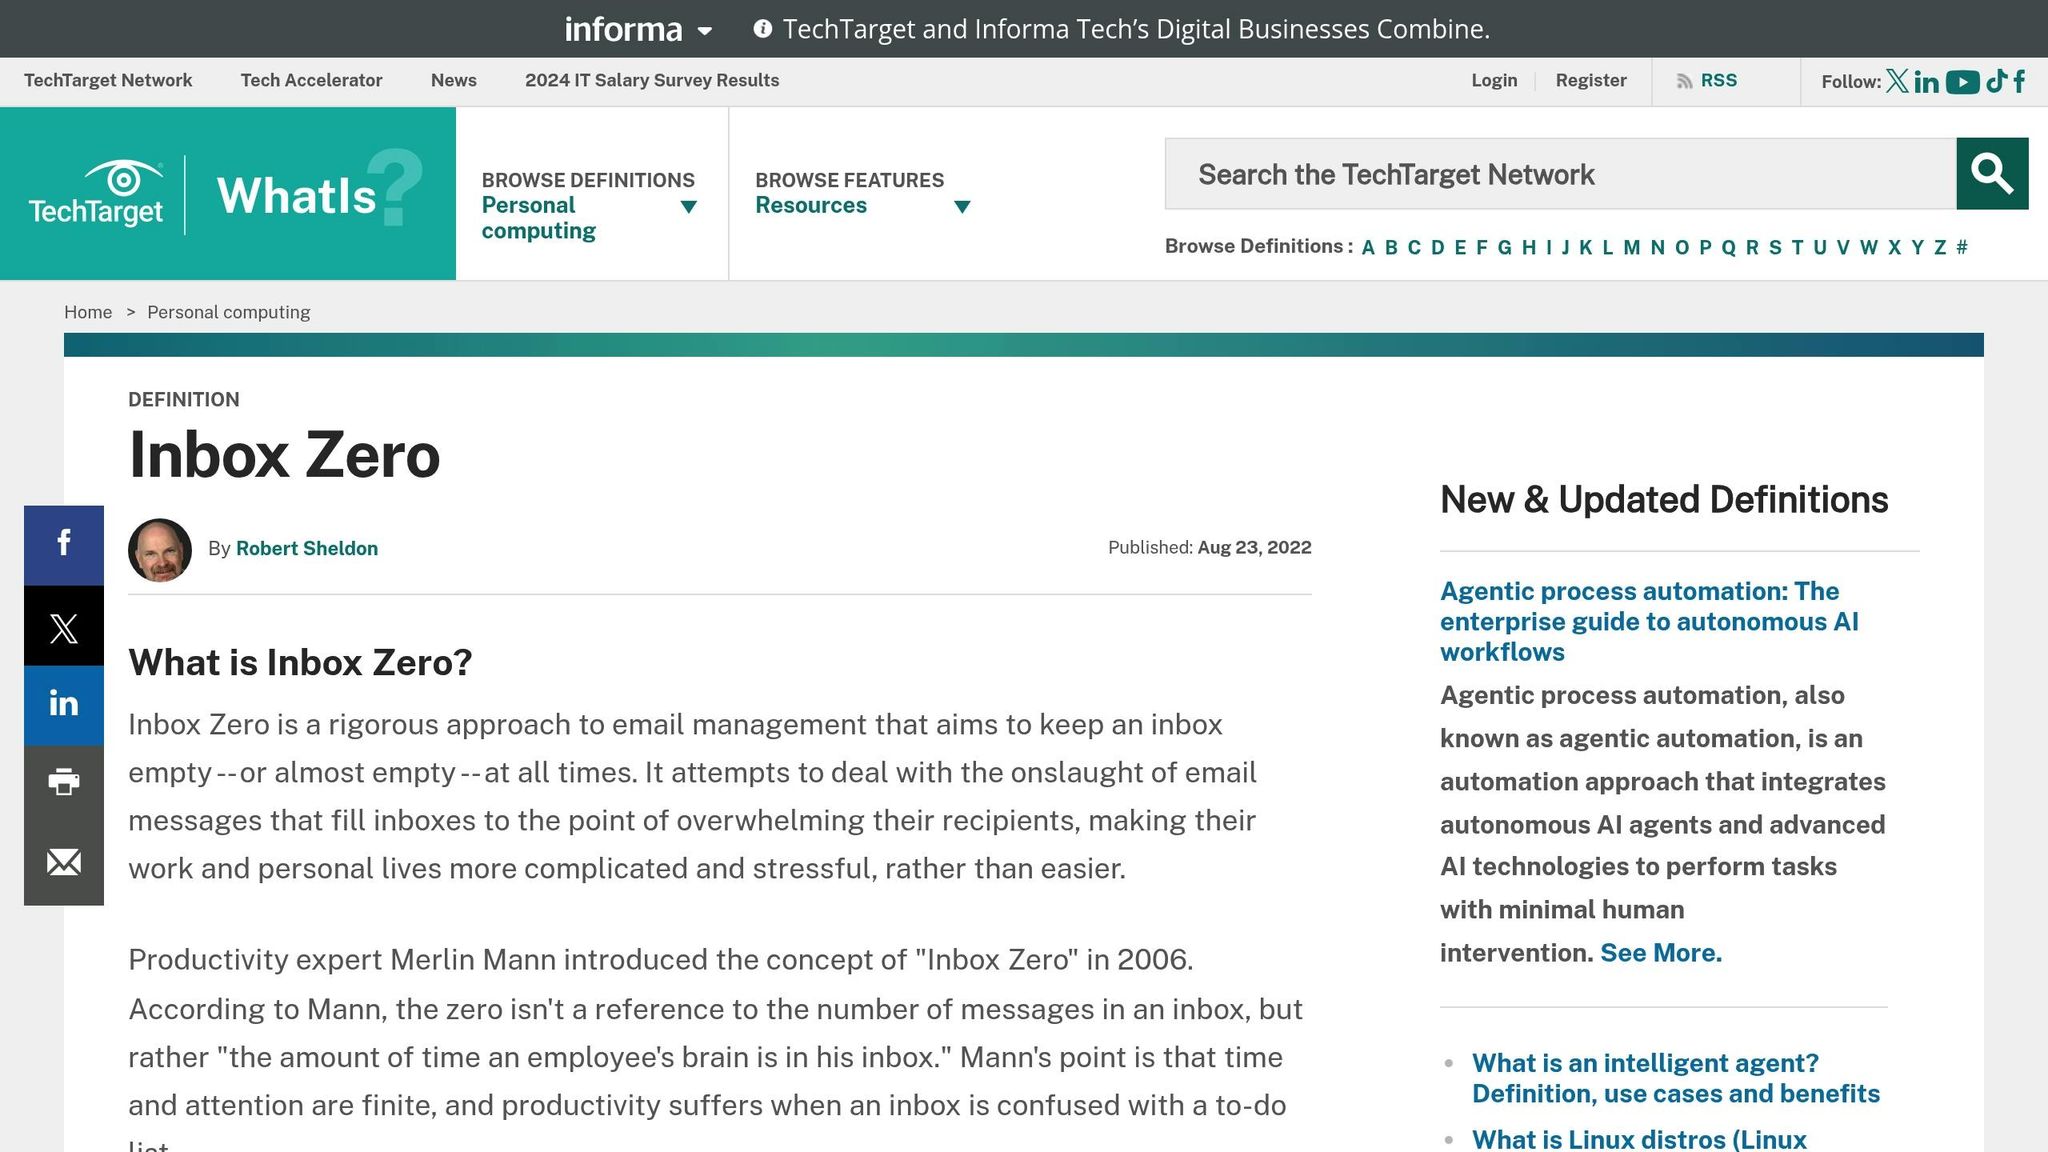Screen dimensions: 2048x1152
Task: Share article via X sidebar icon
Action: click(x=63, y=628)
